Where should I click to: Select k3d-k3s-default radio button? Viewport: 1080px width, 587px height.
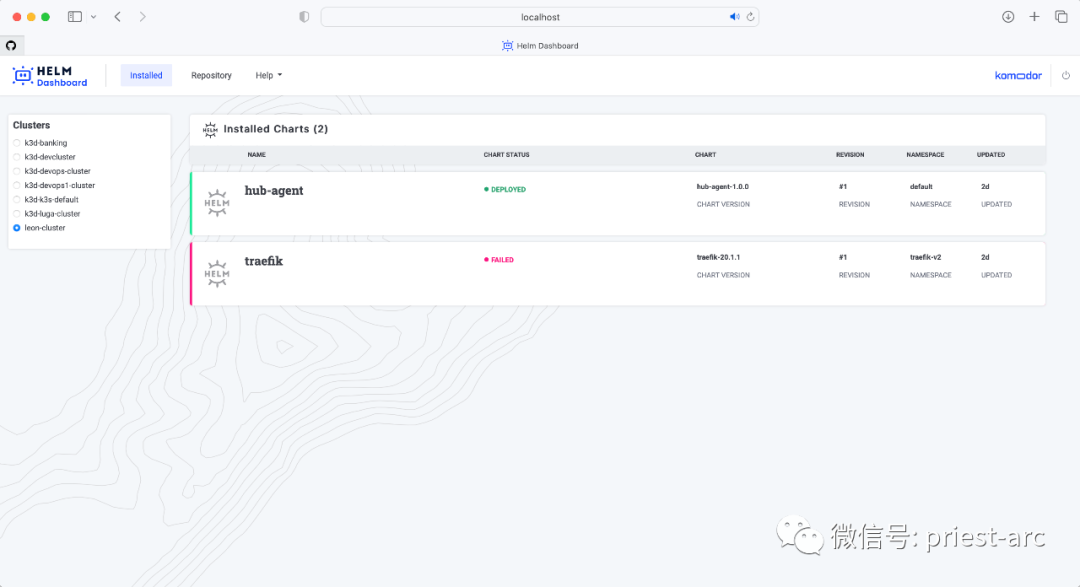pyautogui.click(x=17, y=200)
